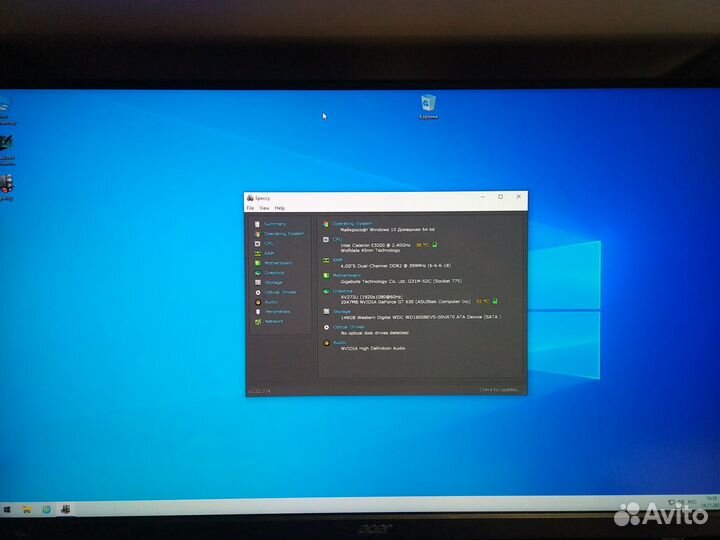
Task: Open the View menu
Action: pos(264,208)
